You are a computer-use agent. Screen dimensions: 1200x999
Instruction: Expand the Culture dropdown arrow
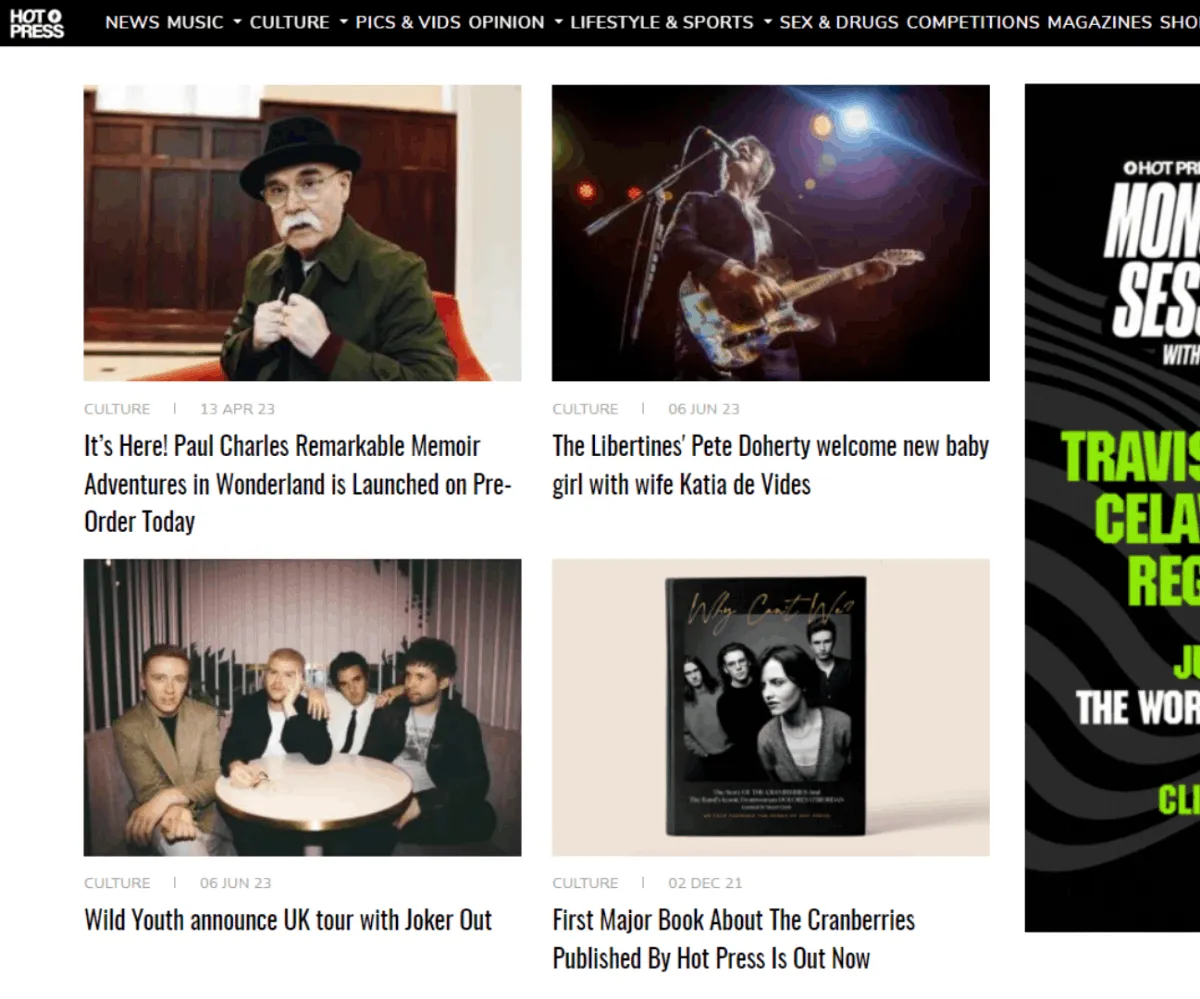coord(343,22)
